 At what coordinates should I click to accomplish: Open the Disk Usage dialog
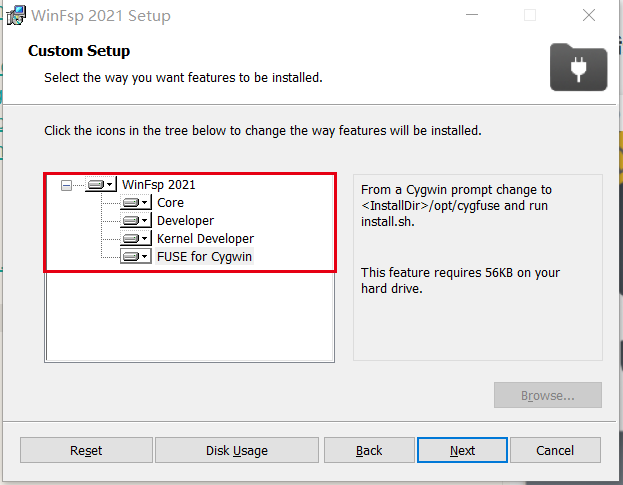pos(237,450)
